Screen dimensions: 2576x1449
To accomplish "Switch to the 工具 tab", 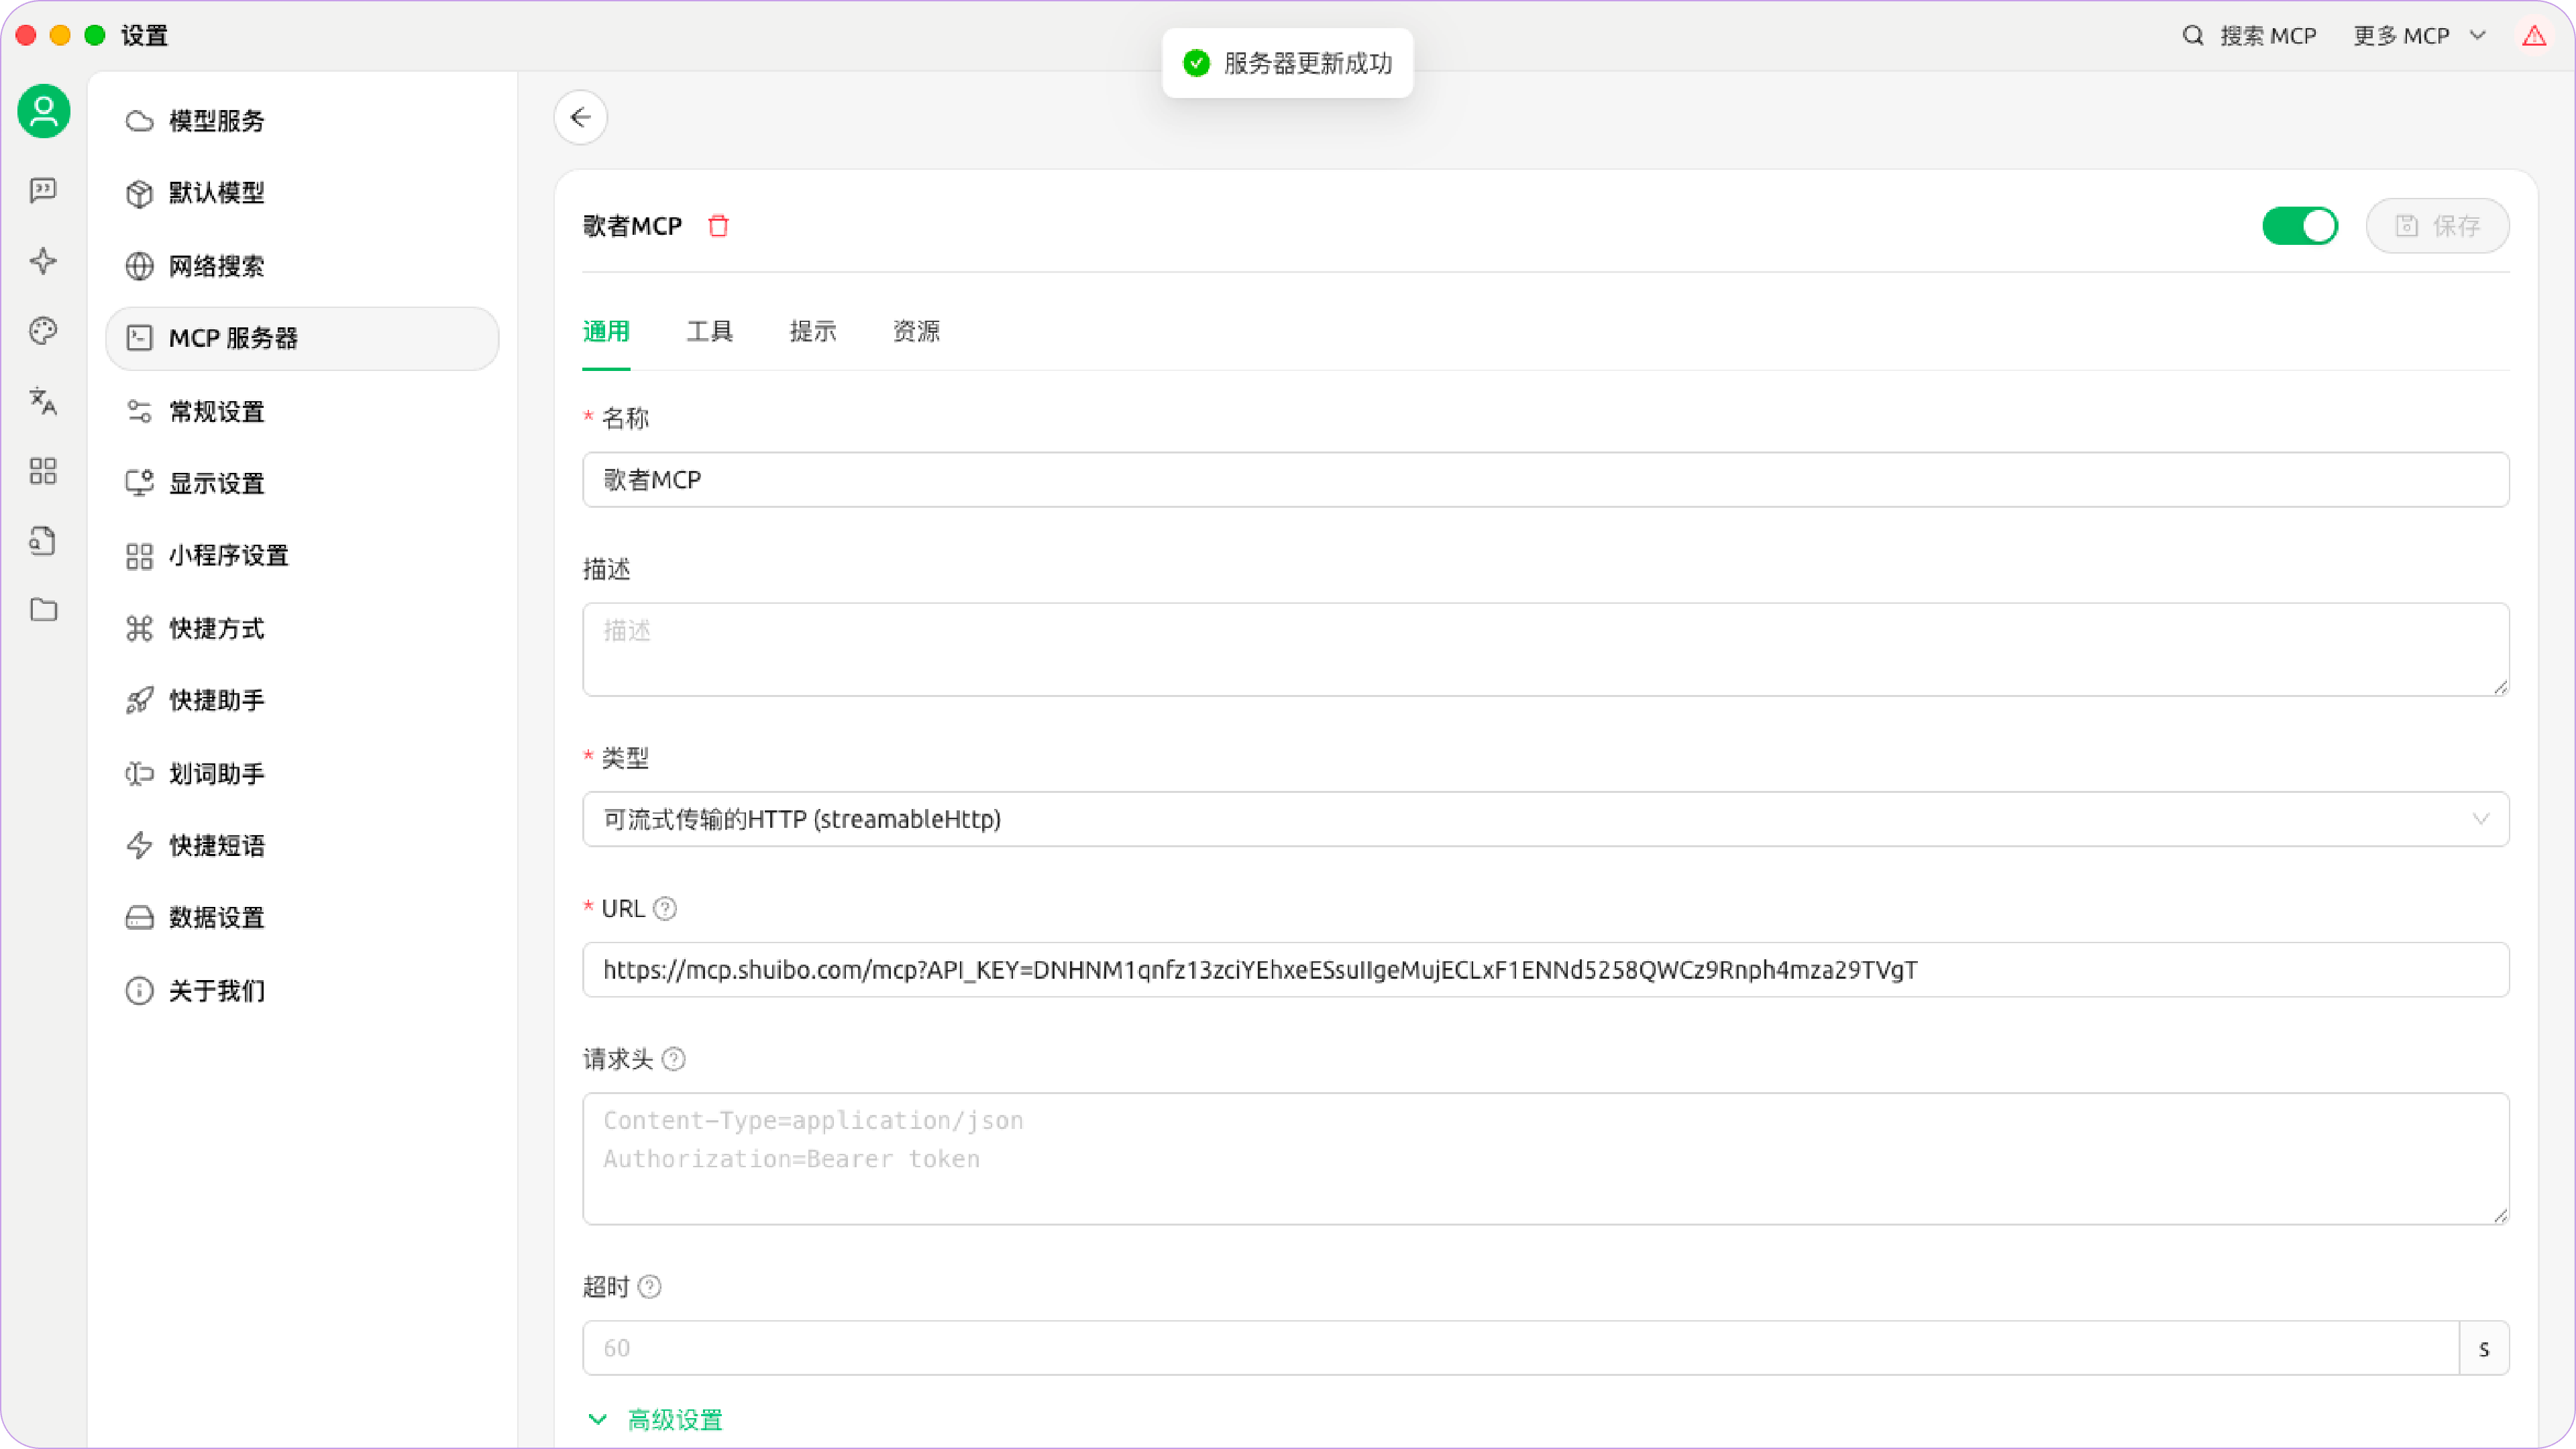I will (x=709, y=331).
